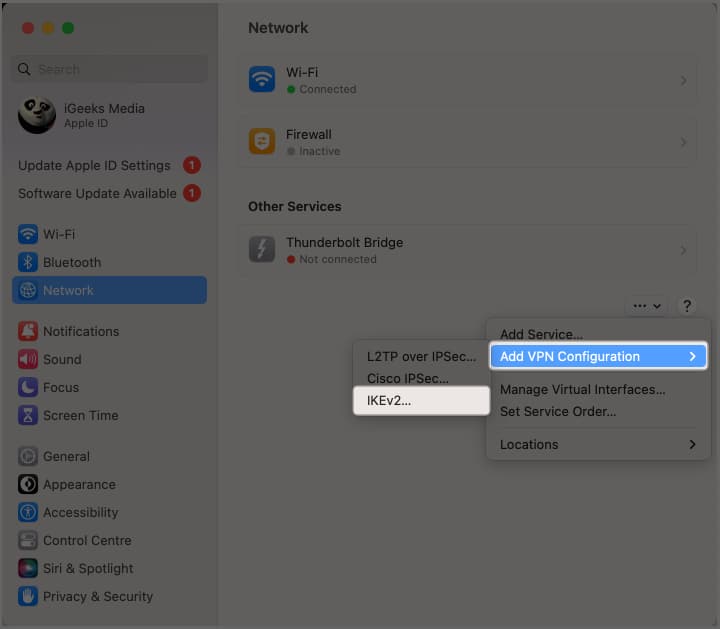Open Control Centre settings label in the sidebar

click(x=87, y=540)
